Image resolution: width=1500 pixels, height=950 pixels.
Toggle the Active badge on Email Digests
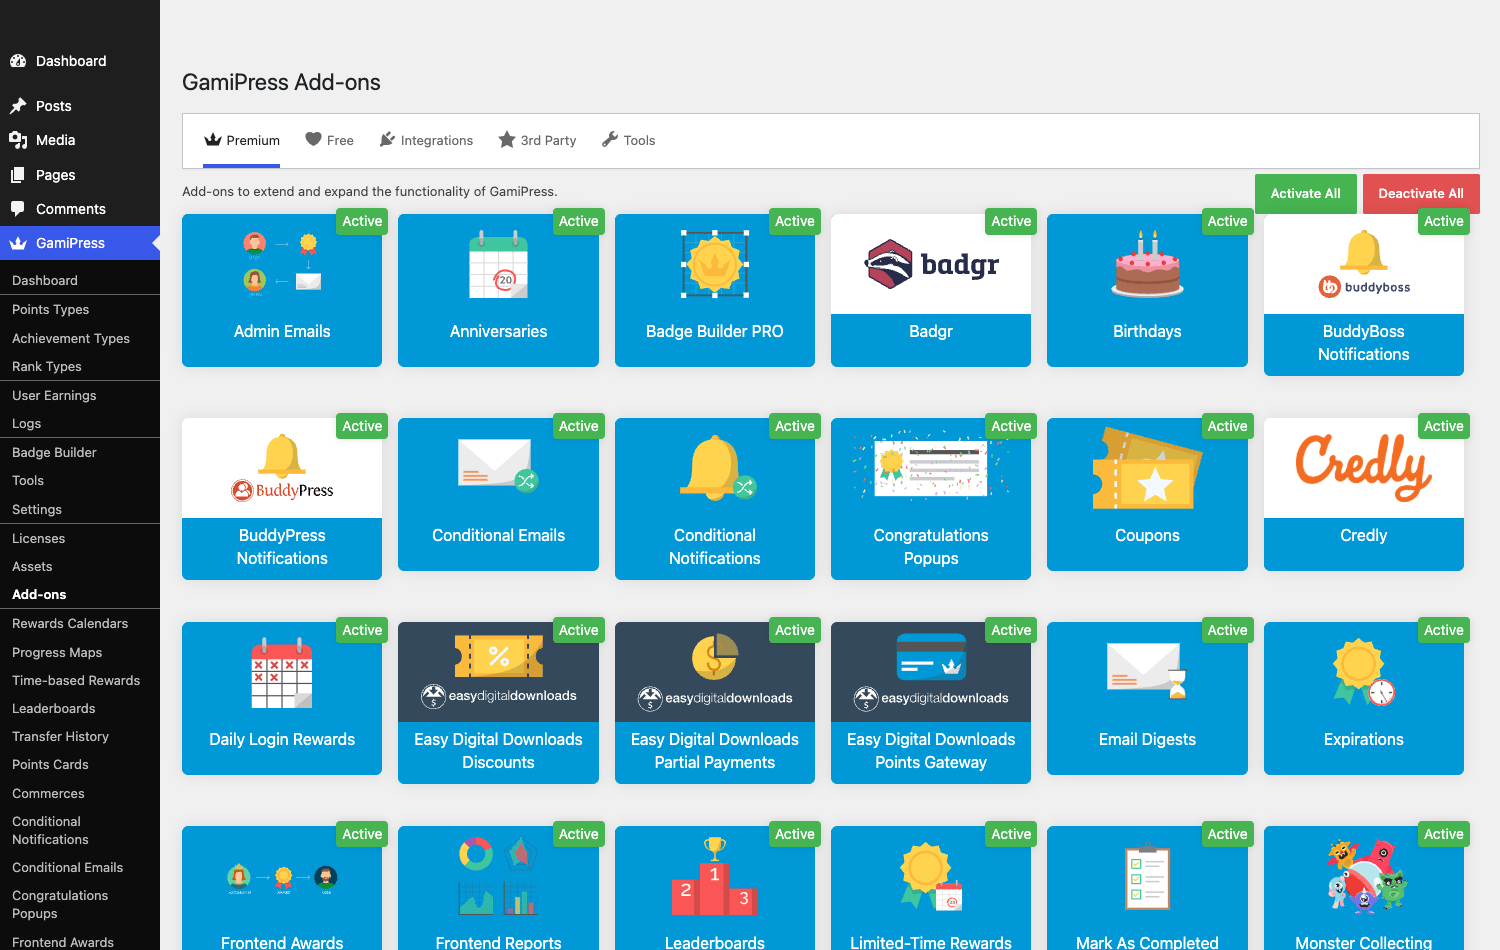pos(1227,630)
